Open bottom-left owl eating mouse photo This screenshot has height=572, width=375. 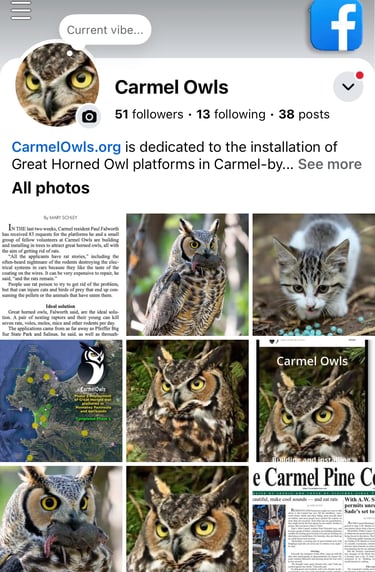[x=61, y=519]
